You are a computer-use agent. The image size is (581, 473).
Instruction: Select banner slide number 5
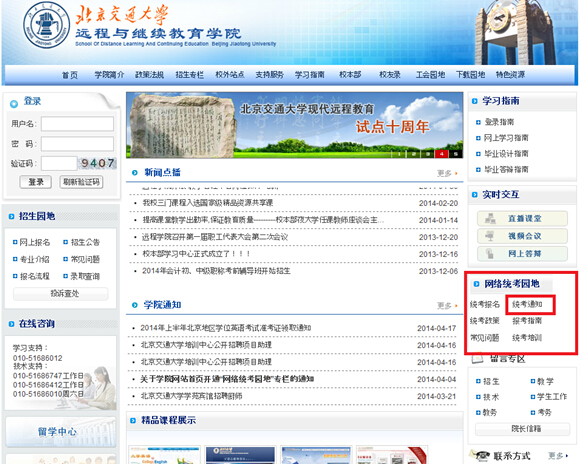(456, 154)
